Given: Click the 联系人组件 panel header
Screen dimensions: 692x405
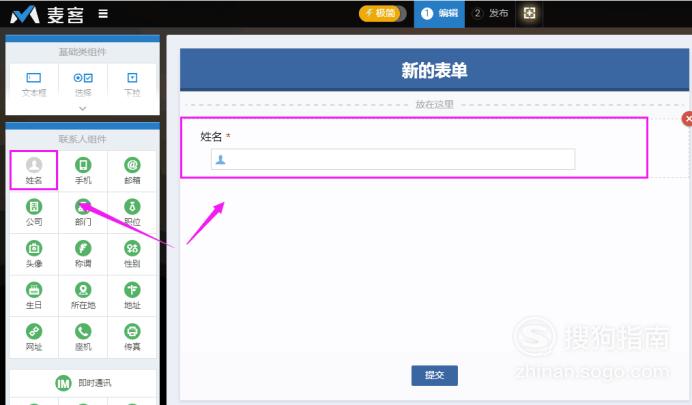Looking at the screenshot, I should (83, 139).
